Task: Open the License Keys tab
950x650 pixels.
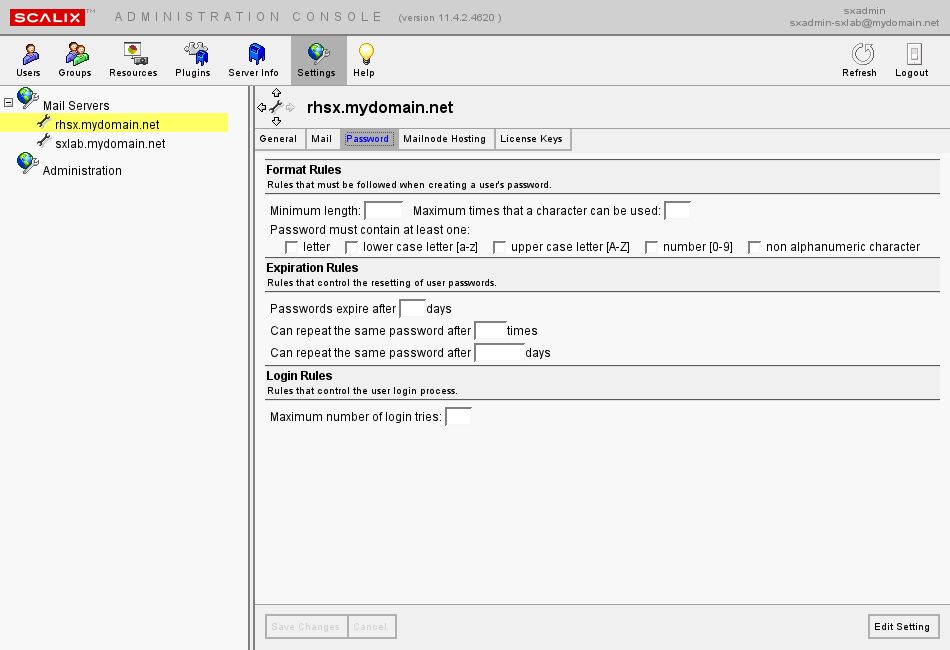Action: (x=531, y=139)
